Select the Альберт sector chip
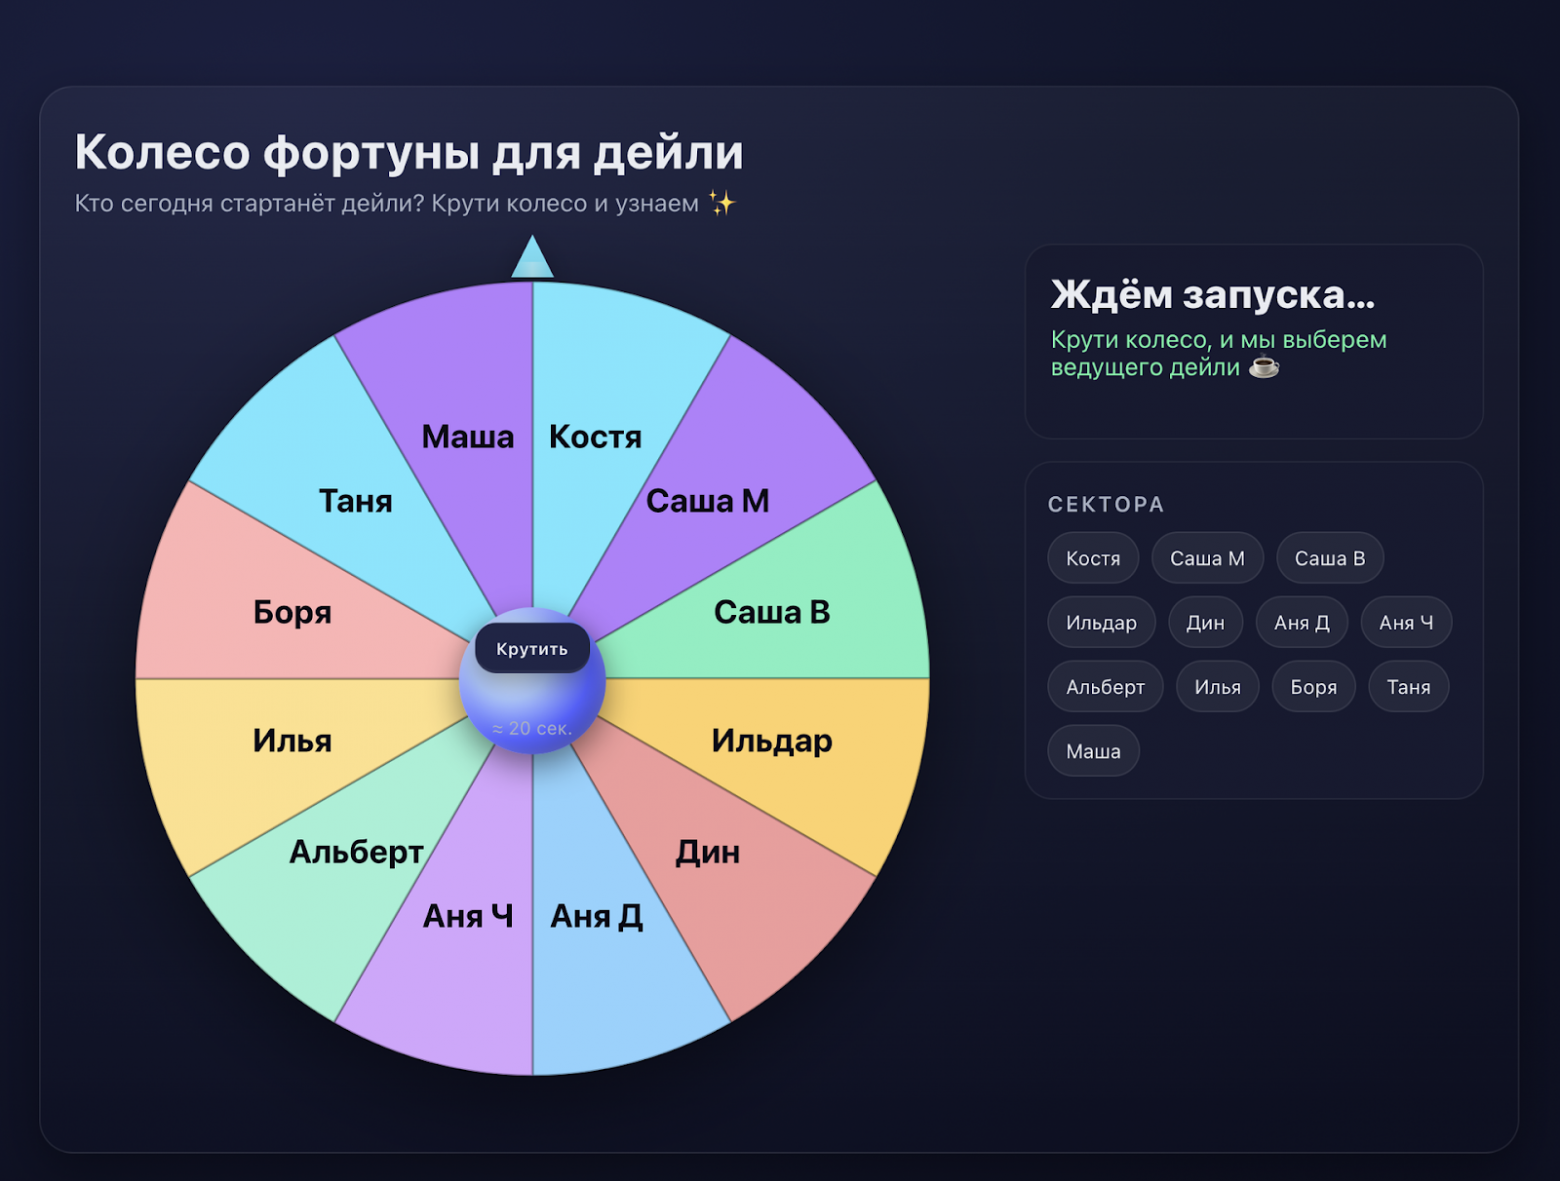1560x1181 pixels. 1105,687
